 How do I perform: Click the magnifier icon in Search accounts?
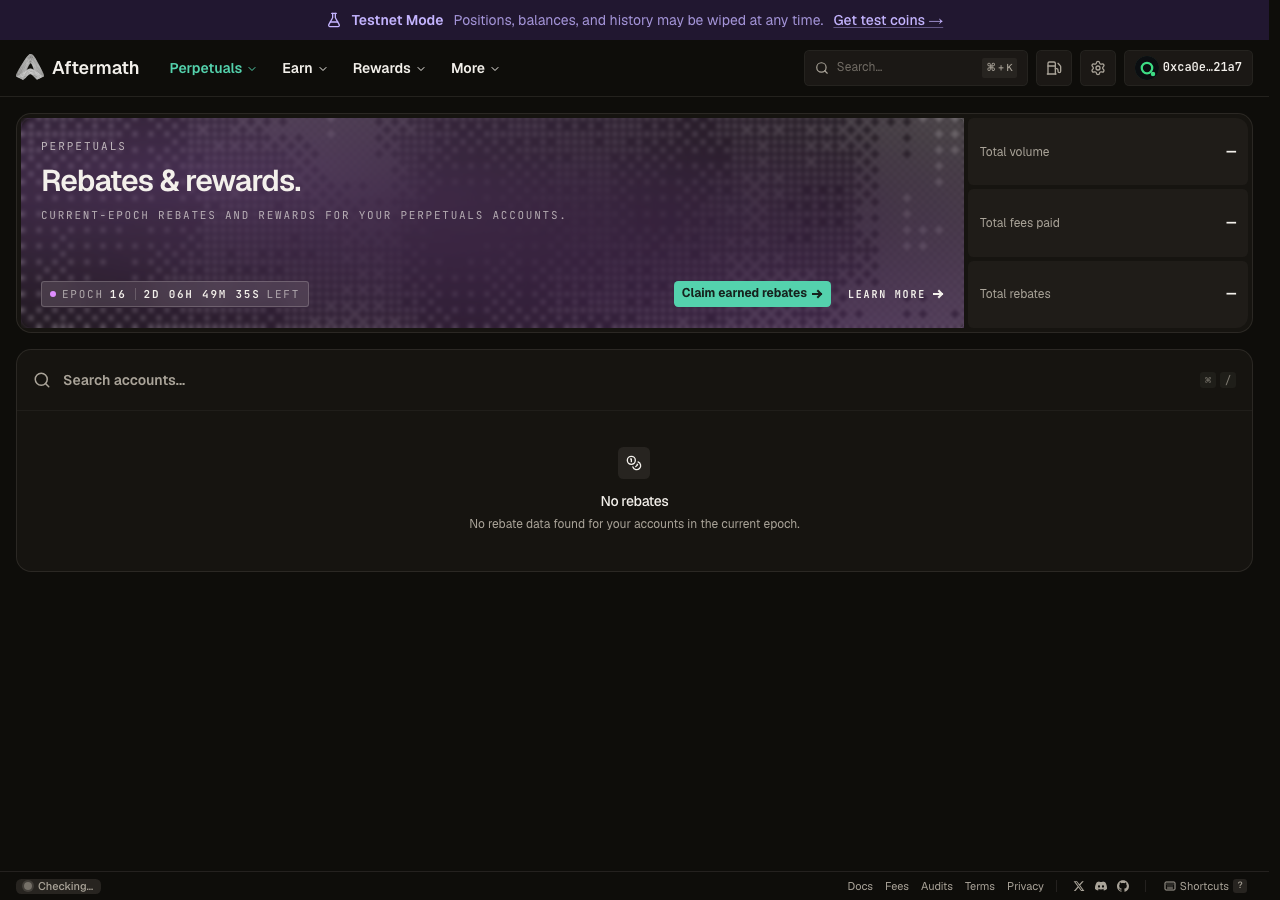[42, 380]
